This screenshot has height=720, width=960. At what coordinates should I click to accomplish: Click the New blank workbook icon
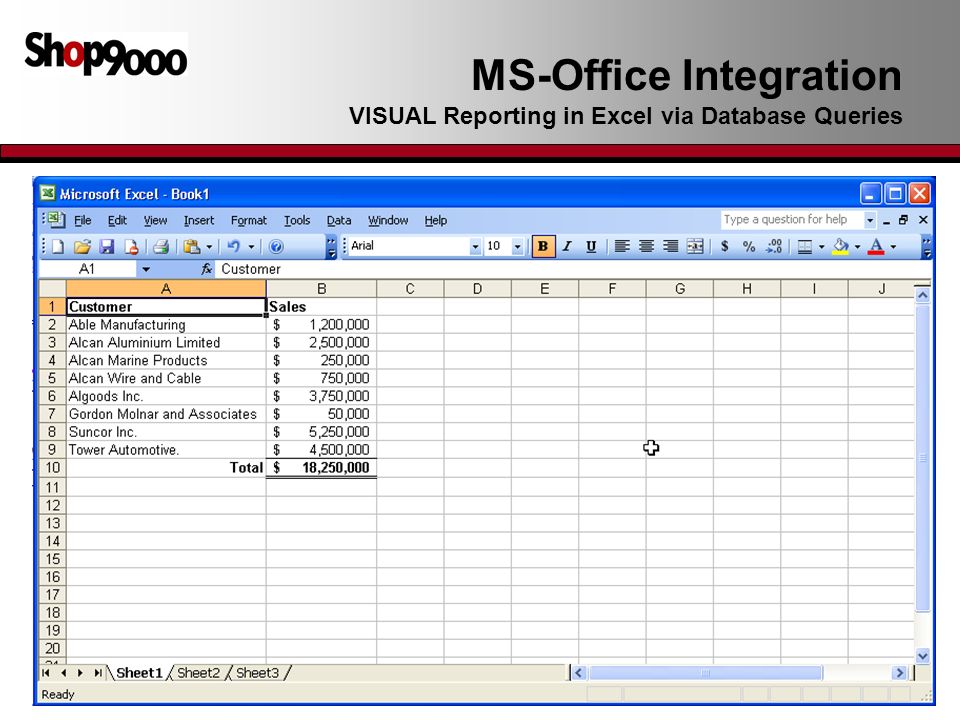[x=58, y=247]
